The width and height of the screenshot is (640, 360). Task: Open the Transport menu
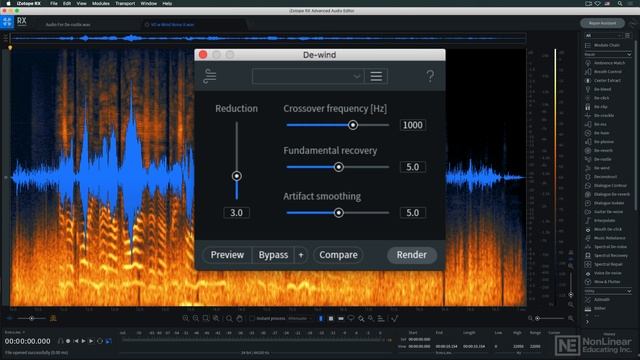point(125,3)
